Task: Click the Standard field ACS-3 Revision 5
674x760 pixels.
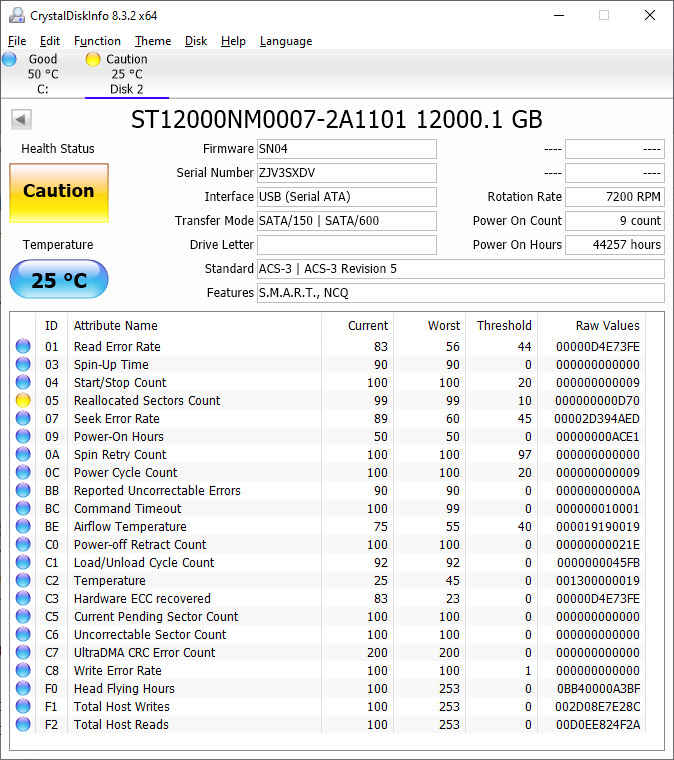Action: (460, 269)
